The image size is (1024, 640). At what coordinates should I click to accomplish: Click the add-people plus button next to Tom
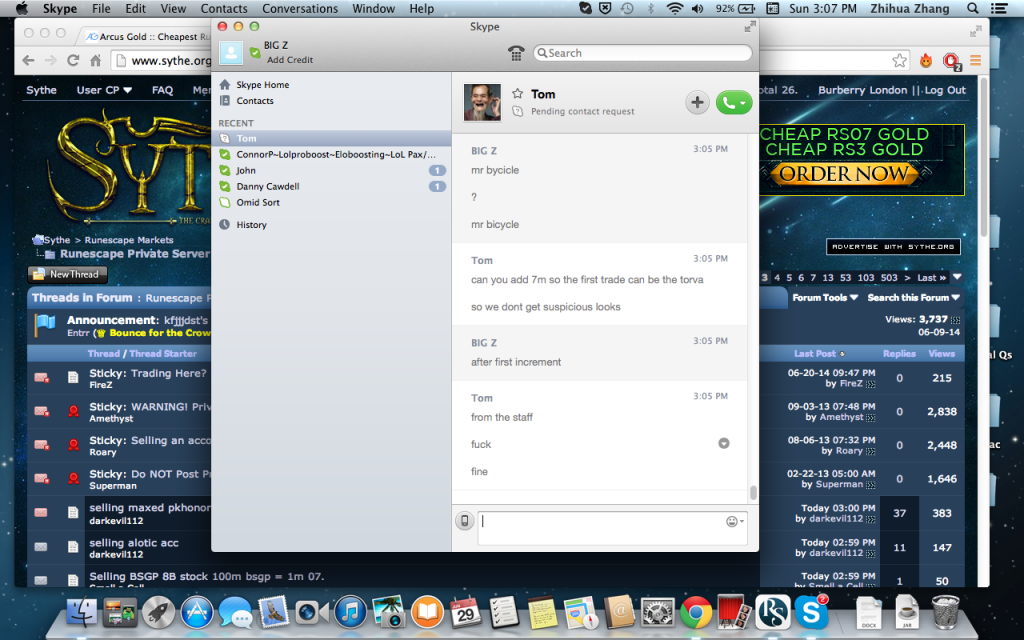pos(697,103)
